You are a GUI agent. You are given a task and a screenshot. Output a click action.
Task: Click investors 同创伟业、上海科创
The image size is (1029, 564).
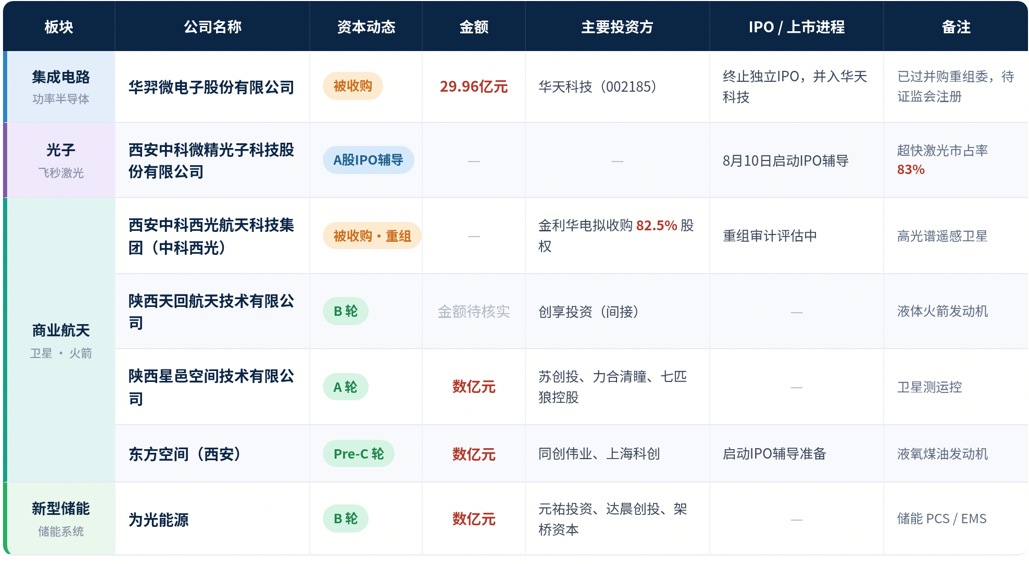click(598, 454)
